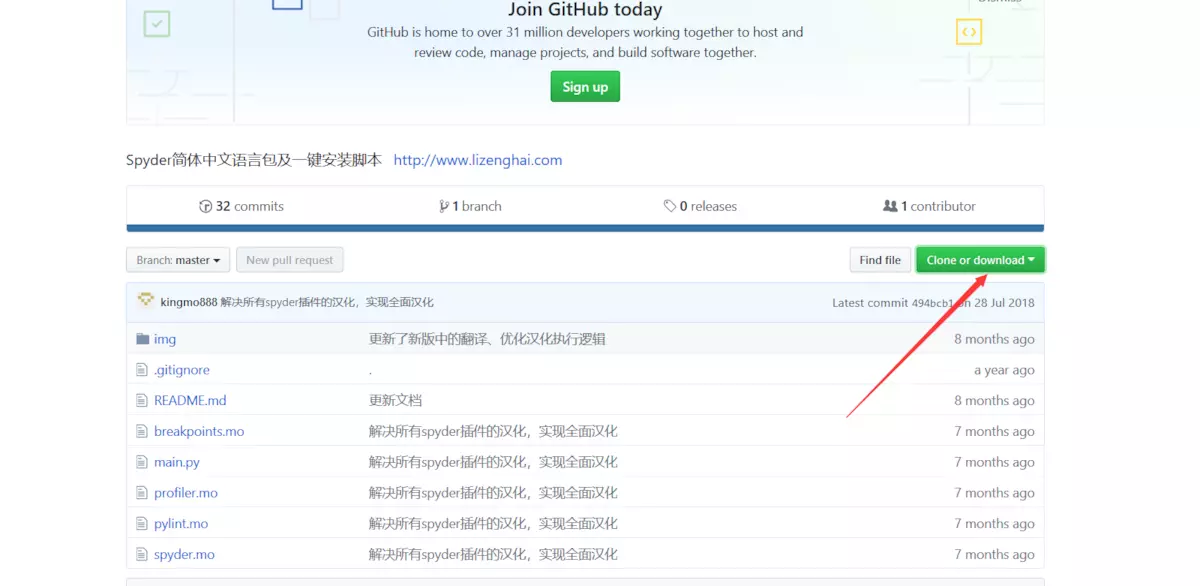Open commit hash 494bcb1
The height and width of the screenshot is (586, 1200).
point(932,303)
